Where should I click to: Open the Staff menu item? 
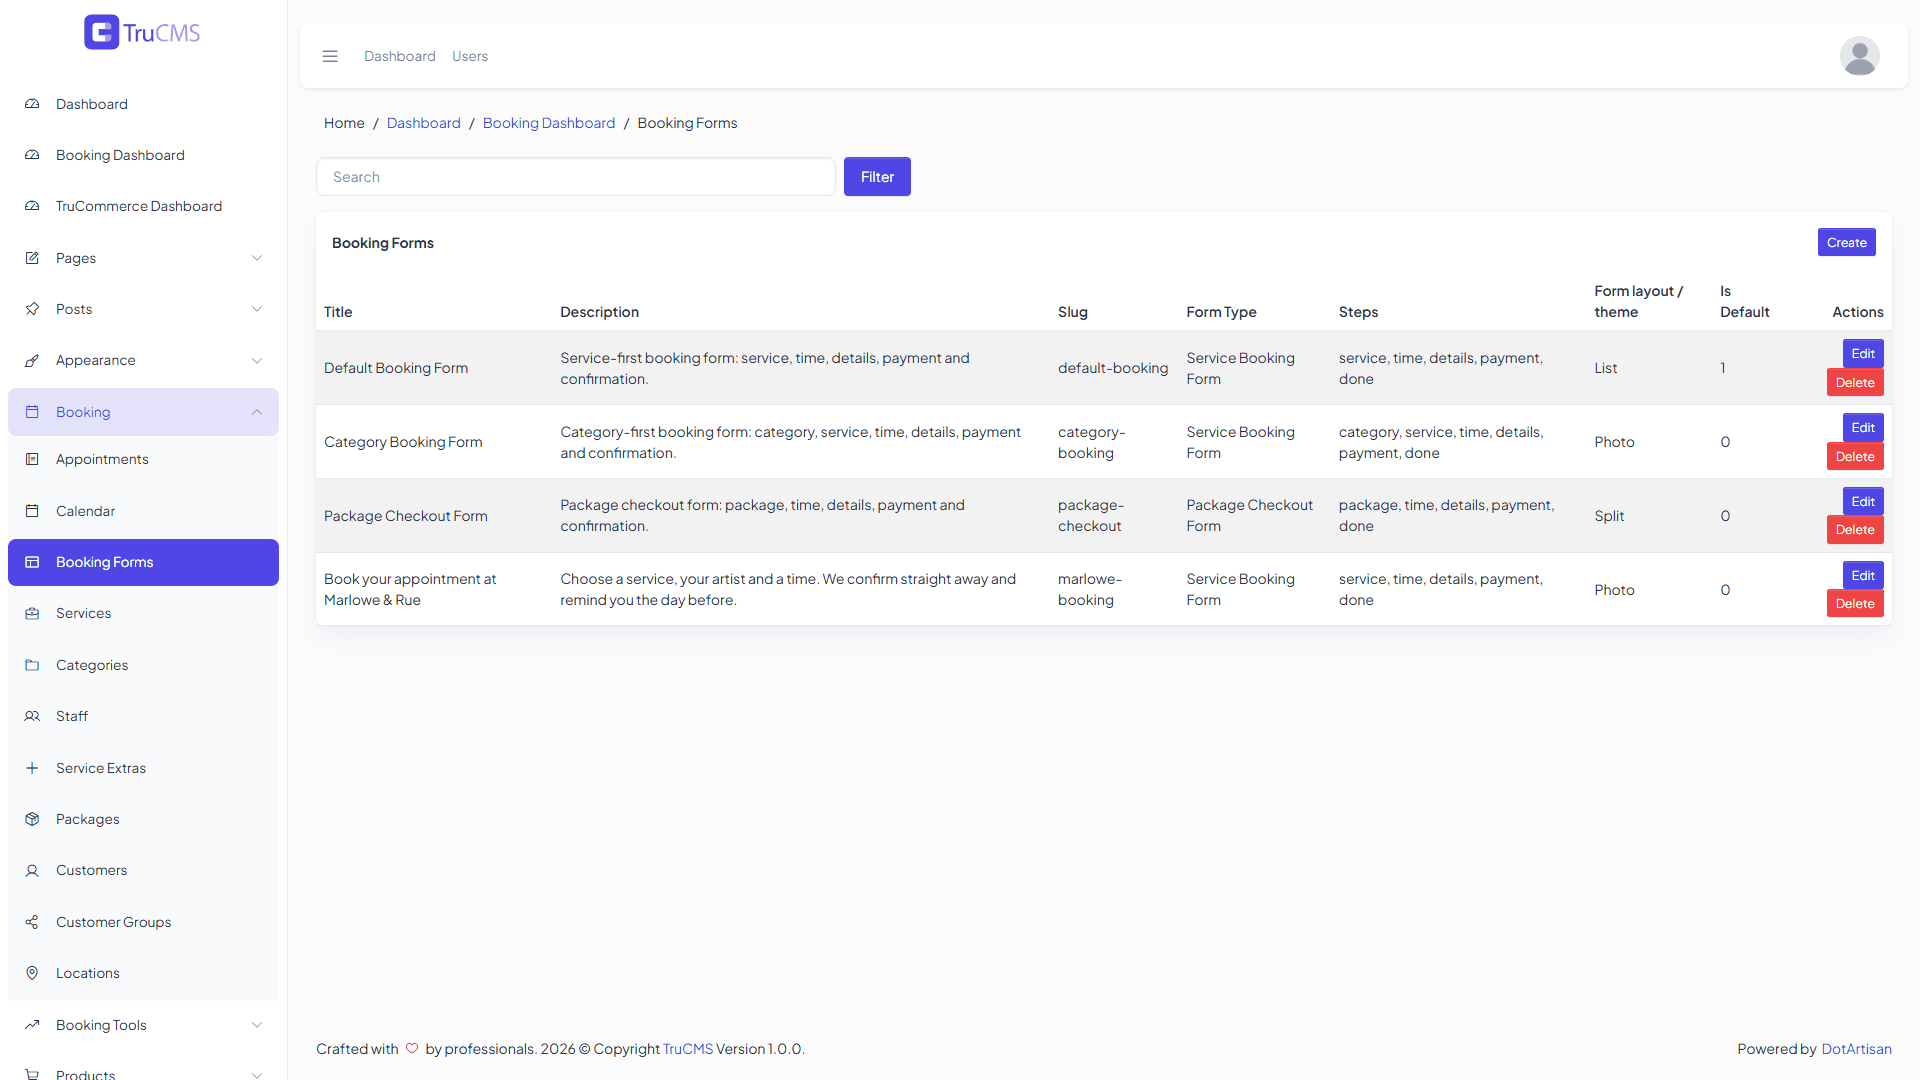tap(143, 716)
